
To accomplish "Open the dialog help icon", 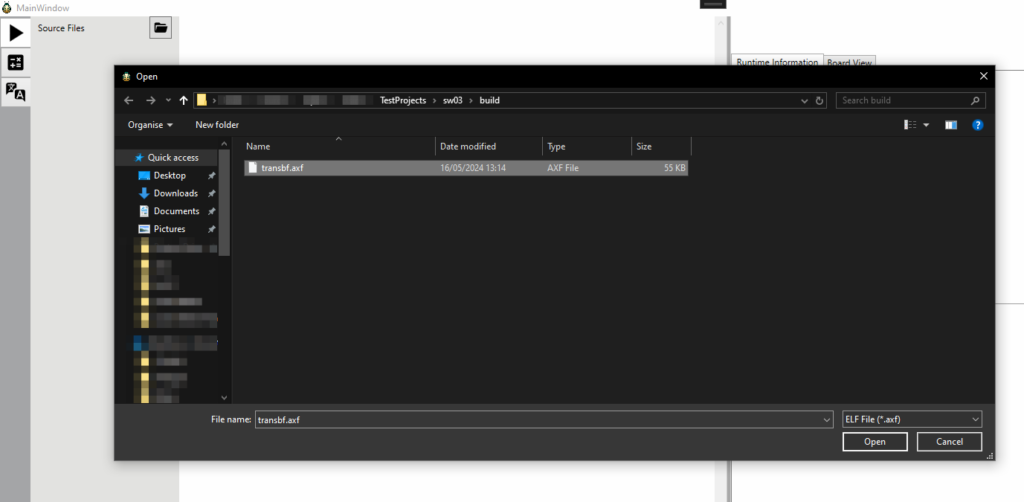I will click(977, 125).
